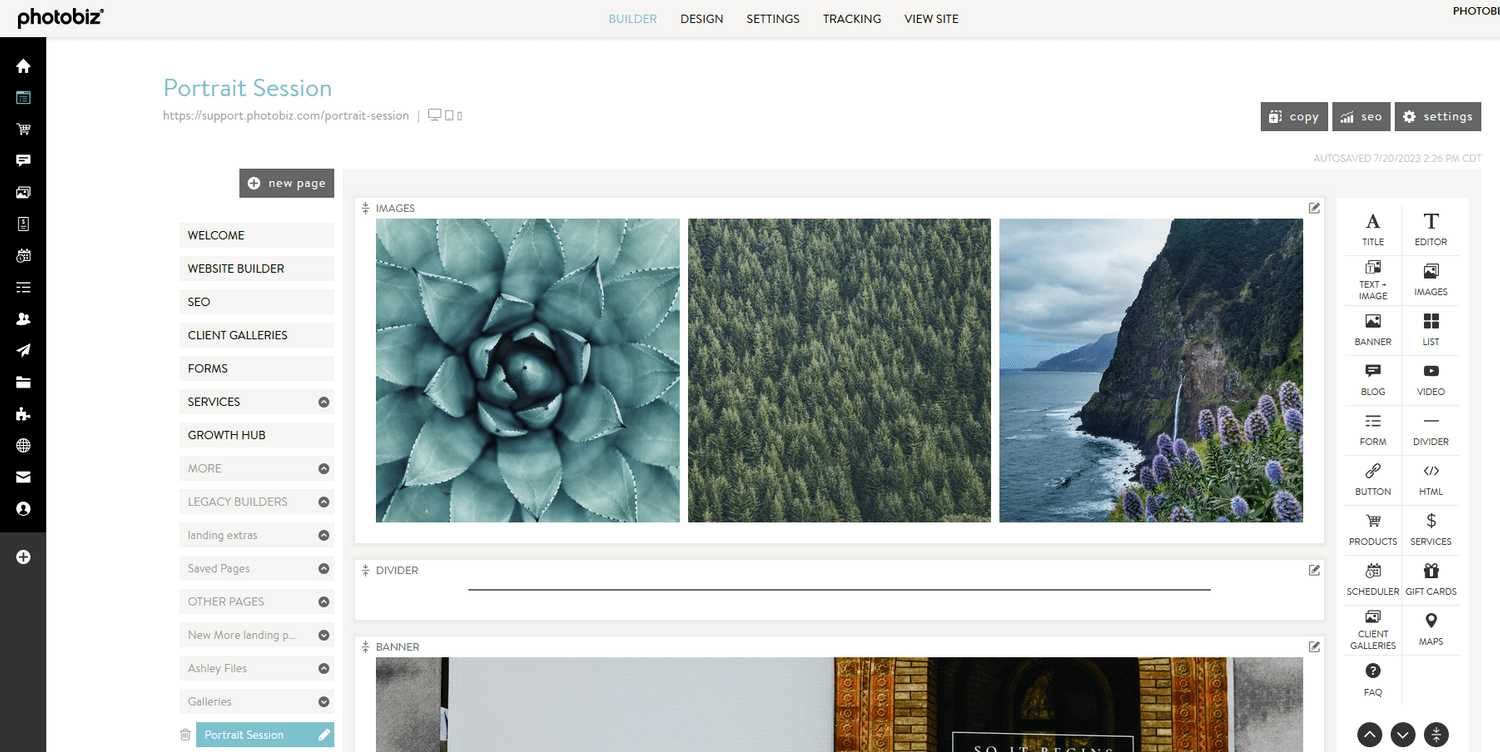This screenshot has height=752, width=1500.
Task: Add a Video block to the page
Action: click(1431, 380)
